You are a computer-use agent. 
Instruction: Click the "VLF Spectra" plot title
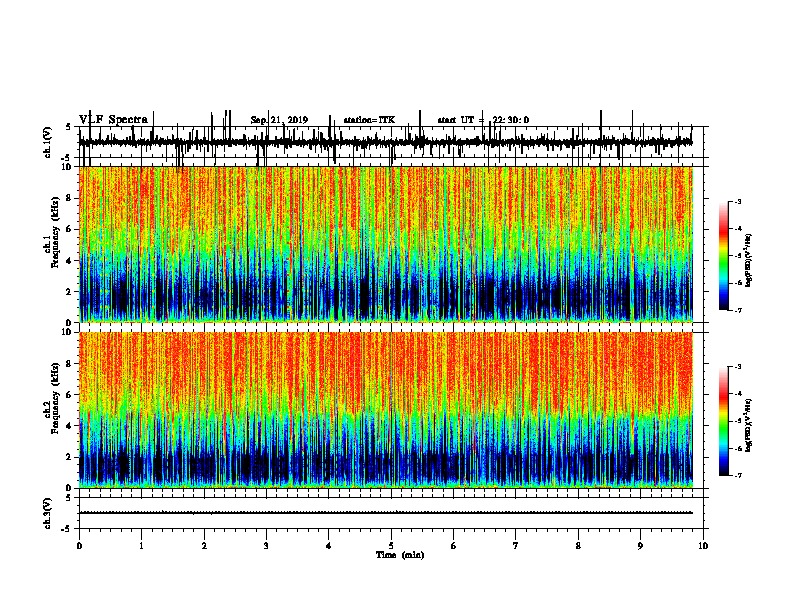point(113,120)
